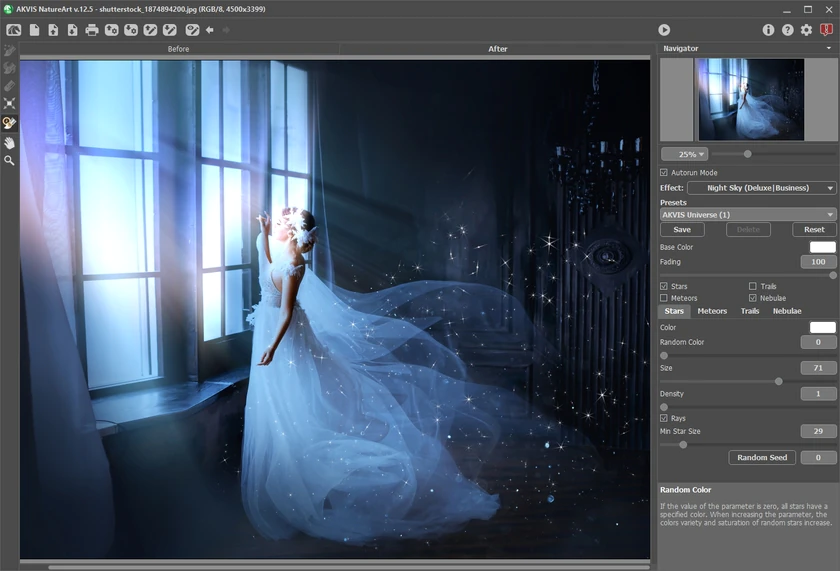The width and height of the screenshot is (840, 571).
Task: Print the image
Action: point(92,30)
